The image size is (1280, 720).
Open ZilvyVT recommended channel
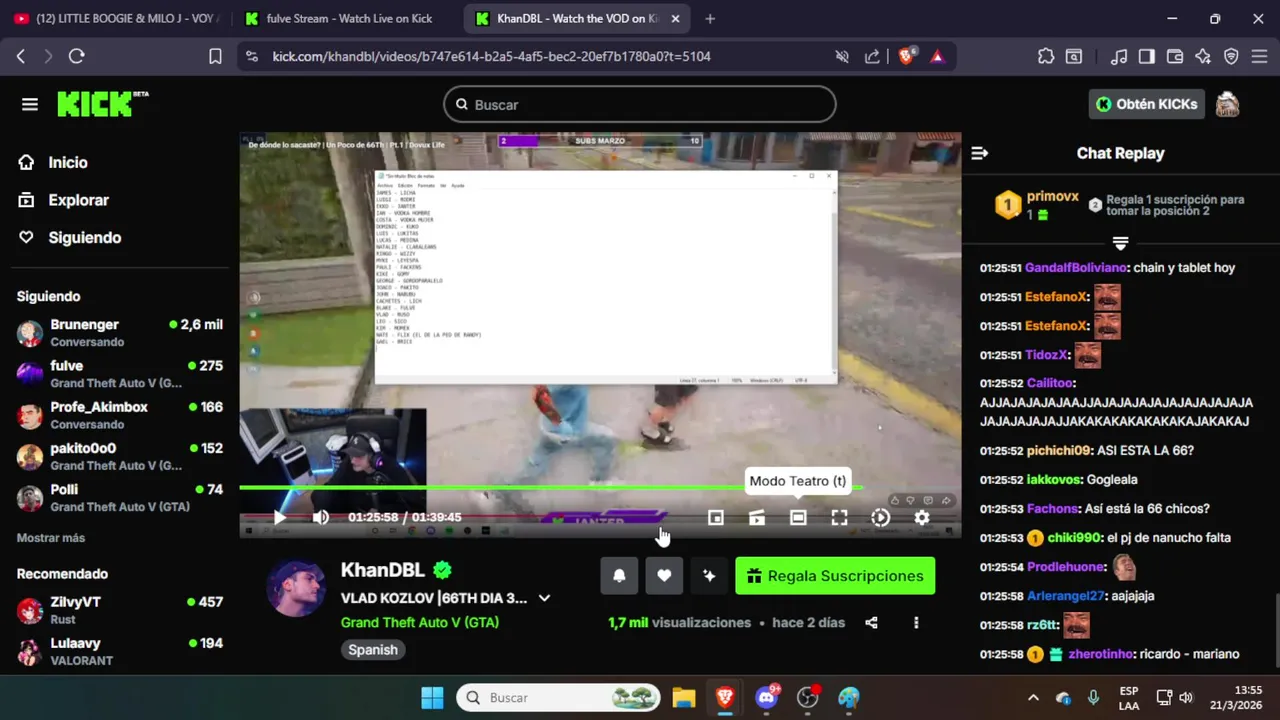pyautogui.click(x=120, y=610)
